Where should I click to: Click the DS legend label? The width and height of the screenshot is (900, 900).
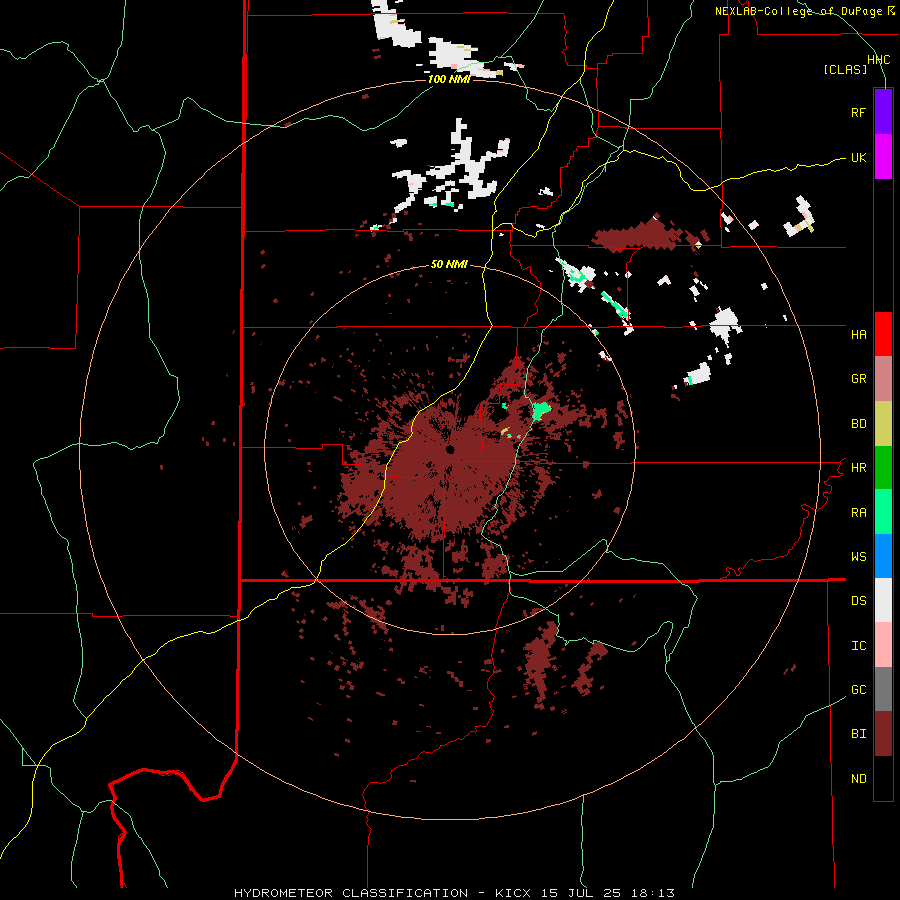(858, 601)
